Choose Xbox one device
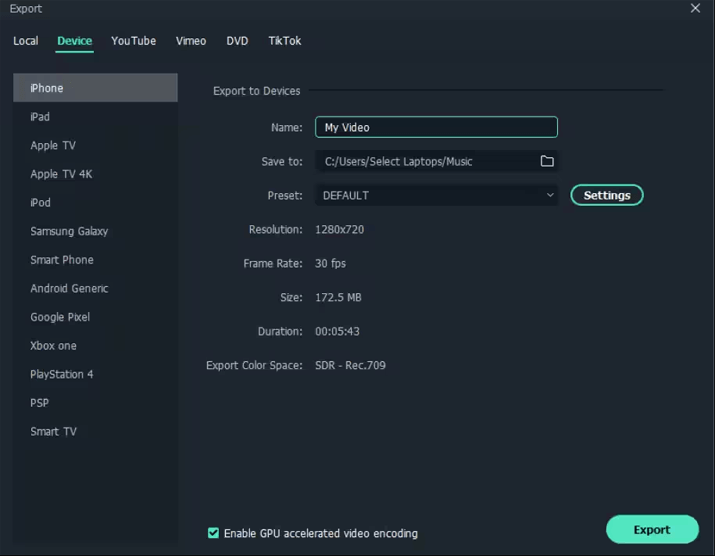The width and height of the screenshot is (715, 556). click(x=95, y=346)
